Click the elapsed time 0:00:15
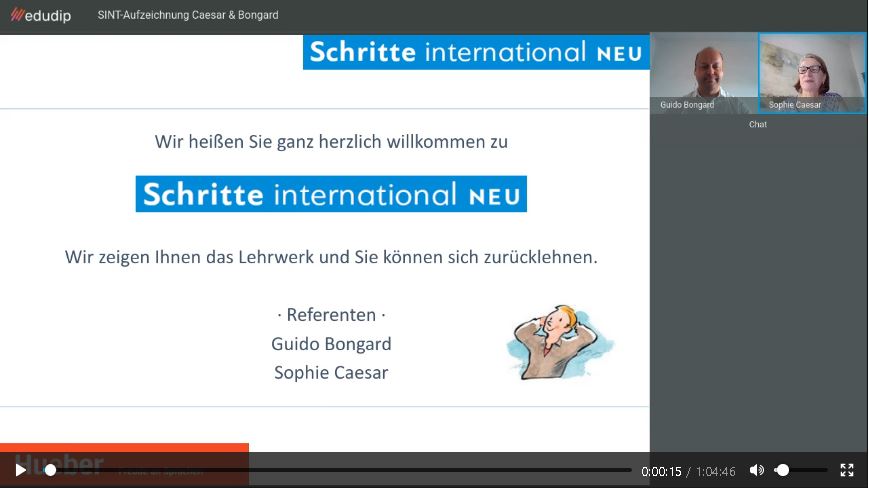The width and height of the screenshot is (869, 489). point(661,471)
